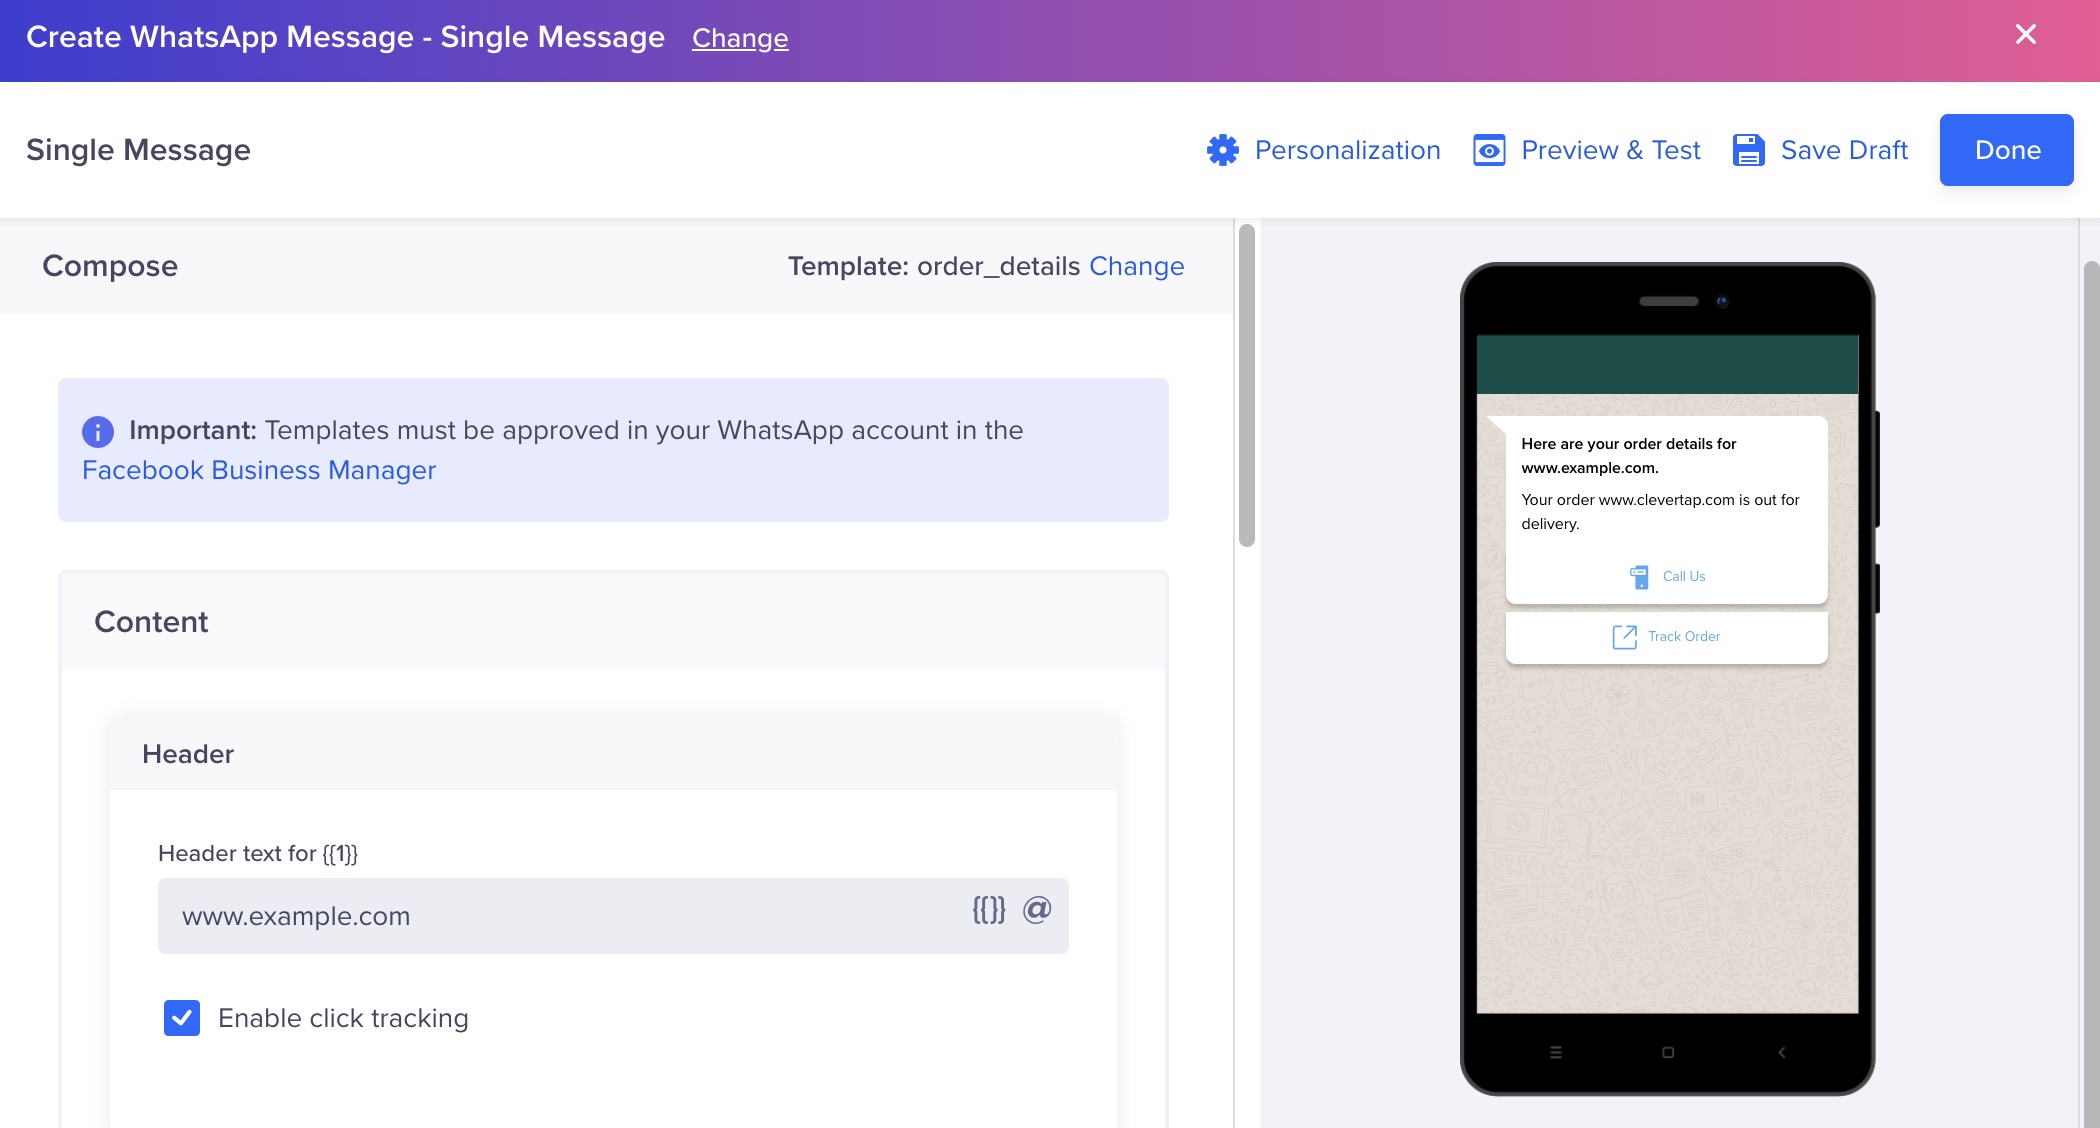2100x1128 pixels.
Task: Click the 'Enable click tracking' label
Action: pos(343,1018)
